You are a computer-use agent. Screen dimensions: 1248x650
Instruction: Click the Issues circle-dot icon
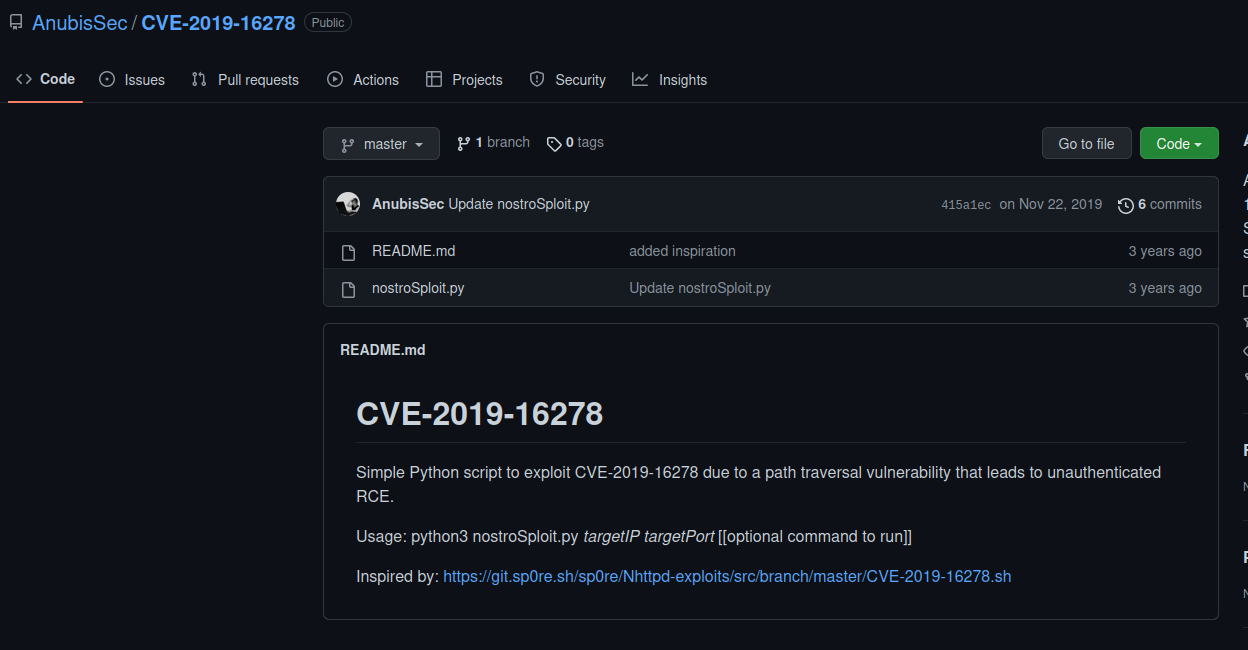[107, 79]
